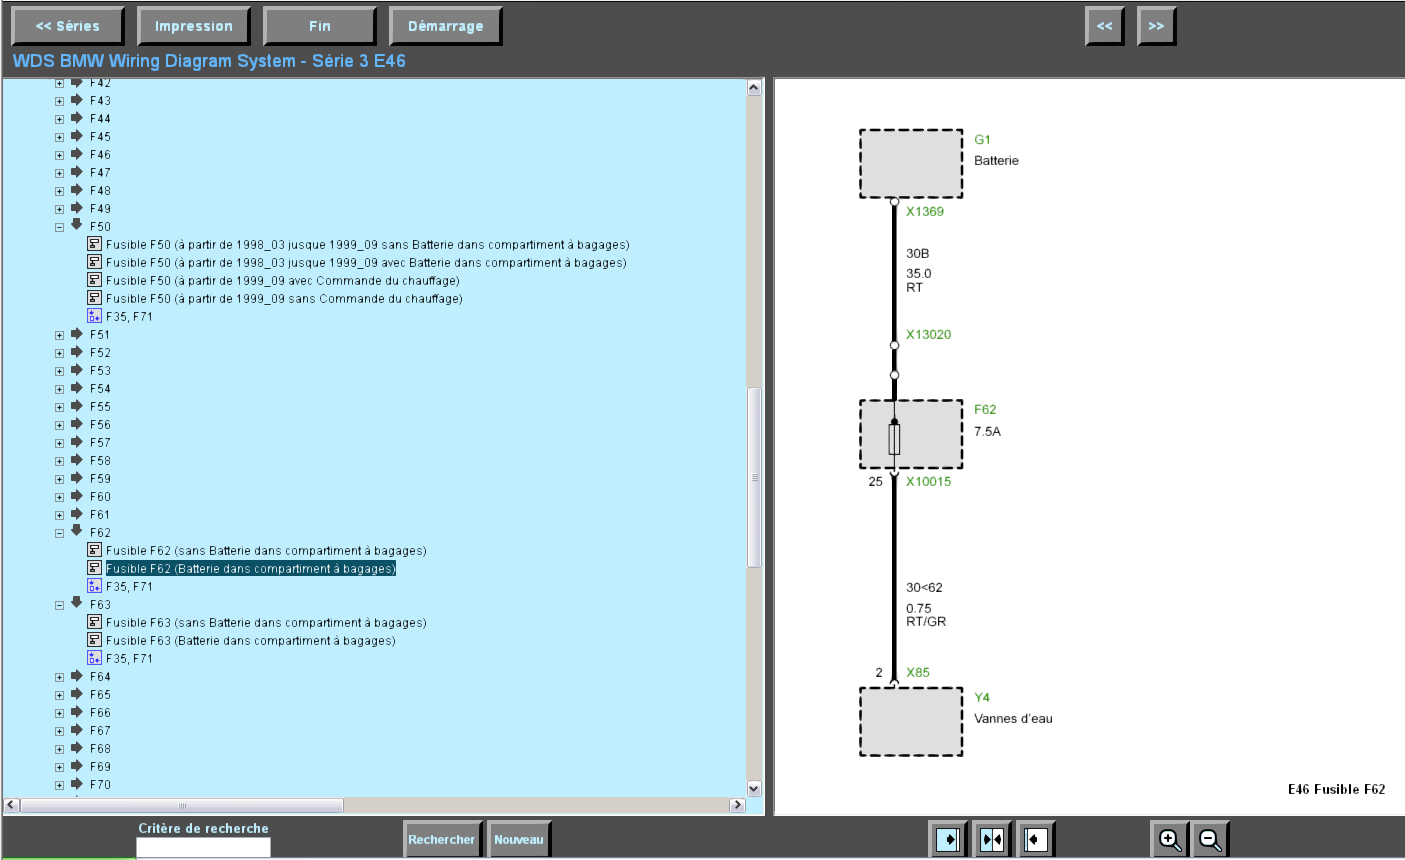Click the tree's horizontal scrollbar right arrow
The image size is (1405, 860).
(738, 805)
